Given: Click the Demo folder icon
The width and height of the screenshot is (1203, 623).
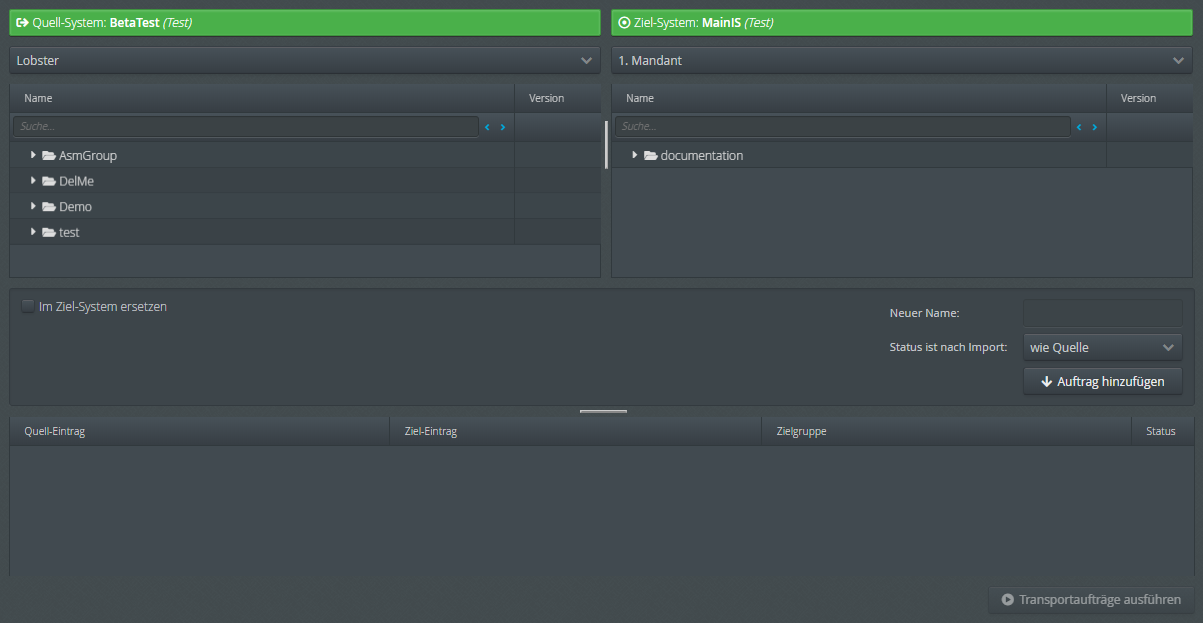Looking at the screenshot, I should click(x=48, y=206).
